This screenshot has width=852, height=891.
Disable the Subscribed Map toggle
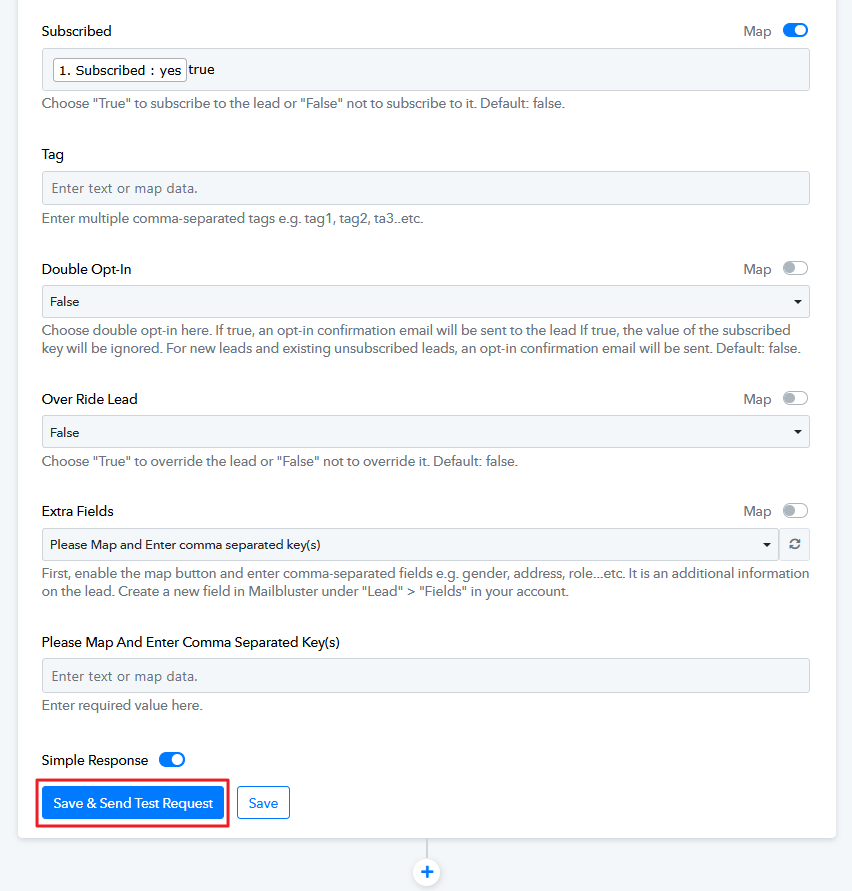[795, 30]
